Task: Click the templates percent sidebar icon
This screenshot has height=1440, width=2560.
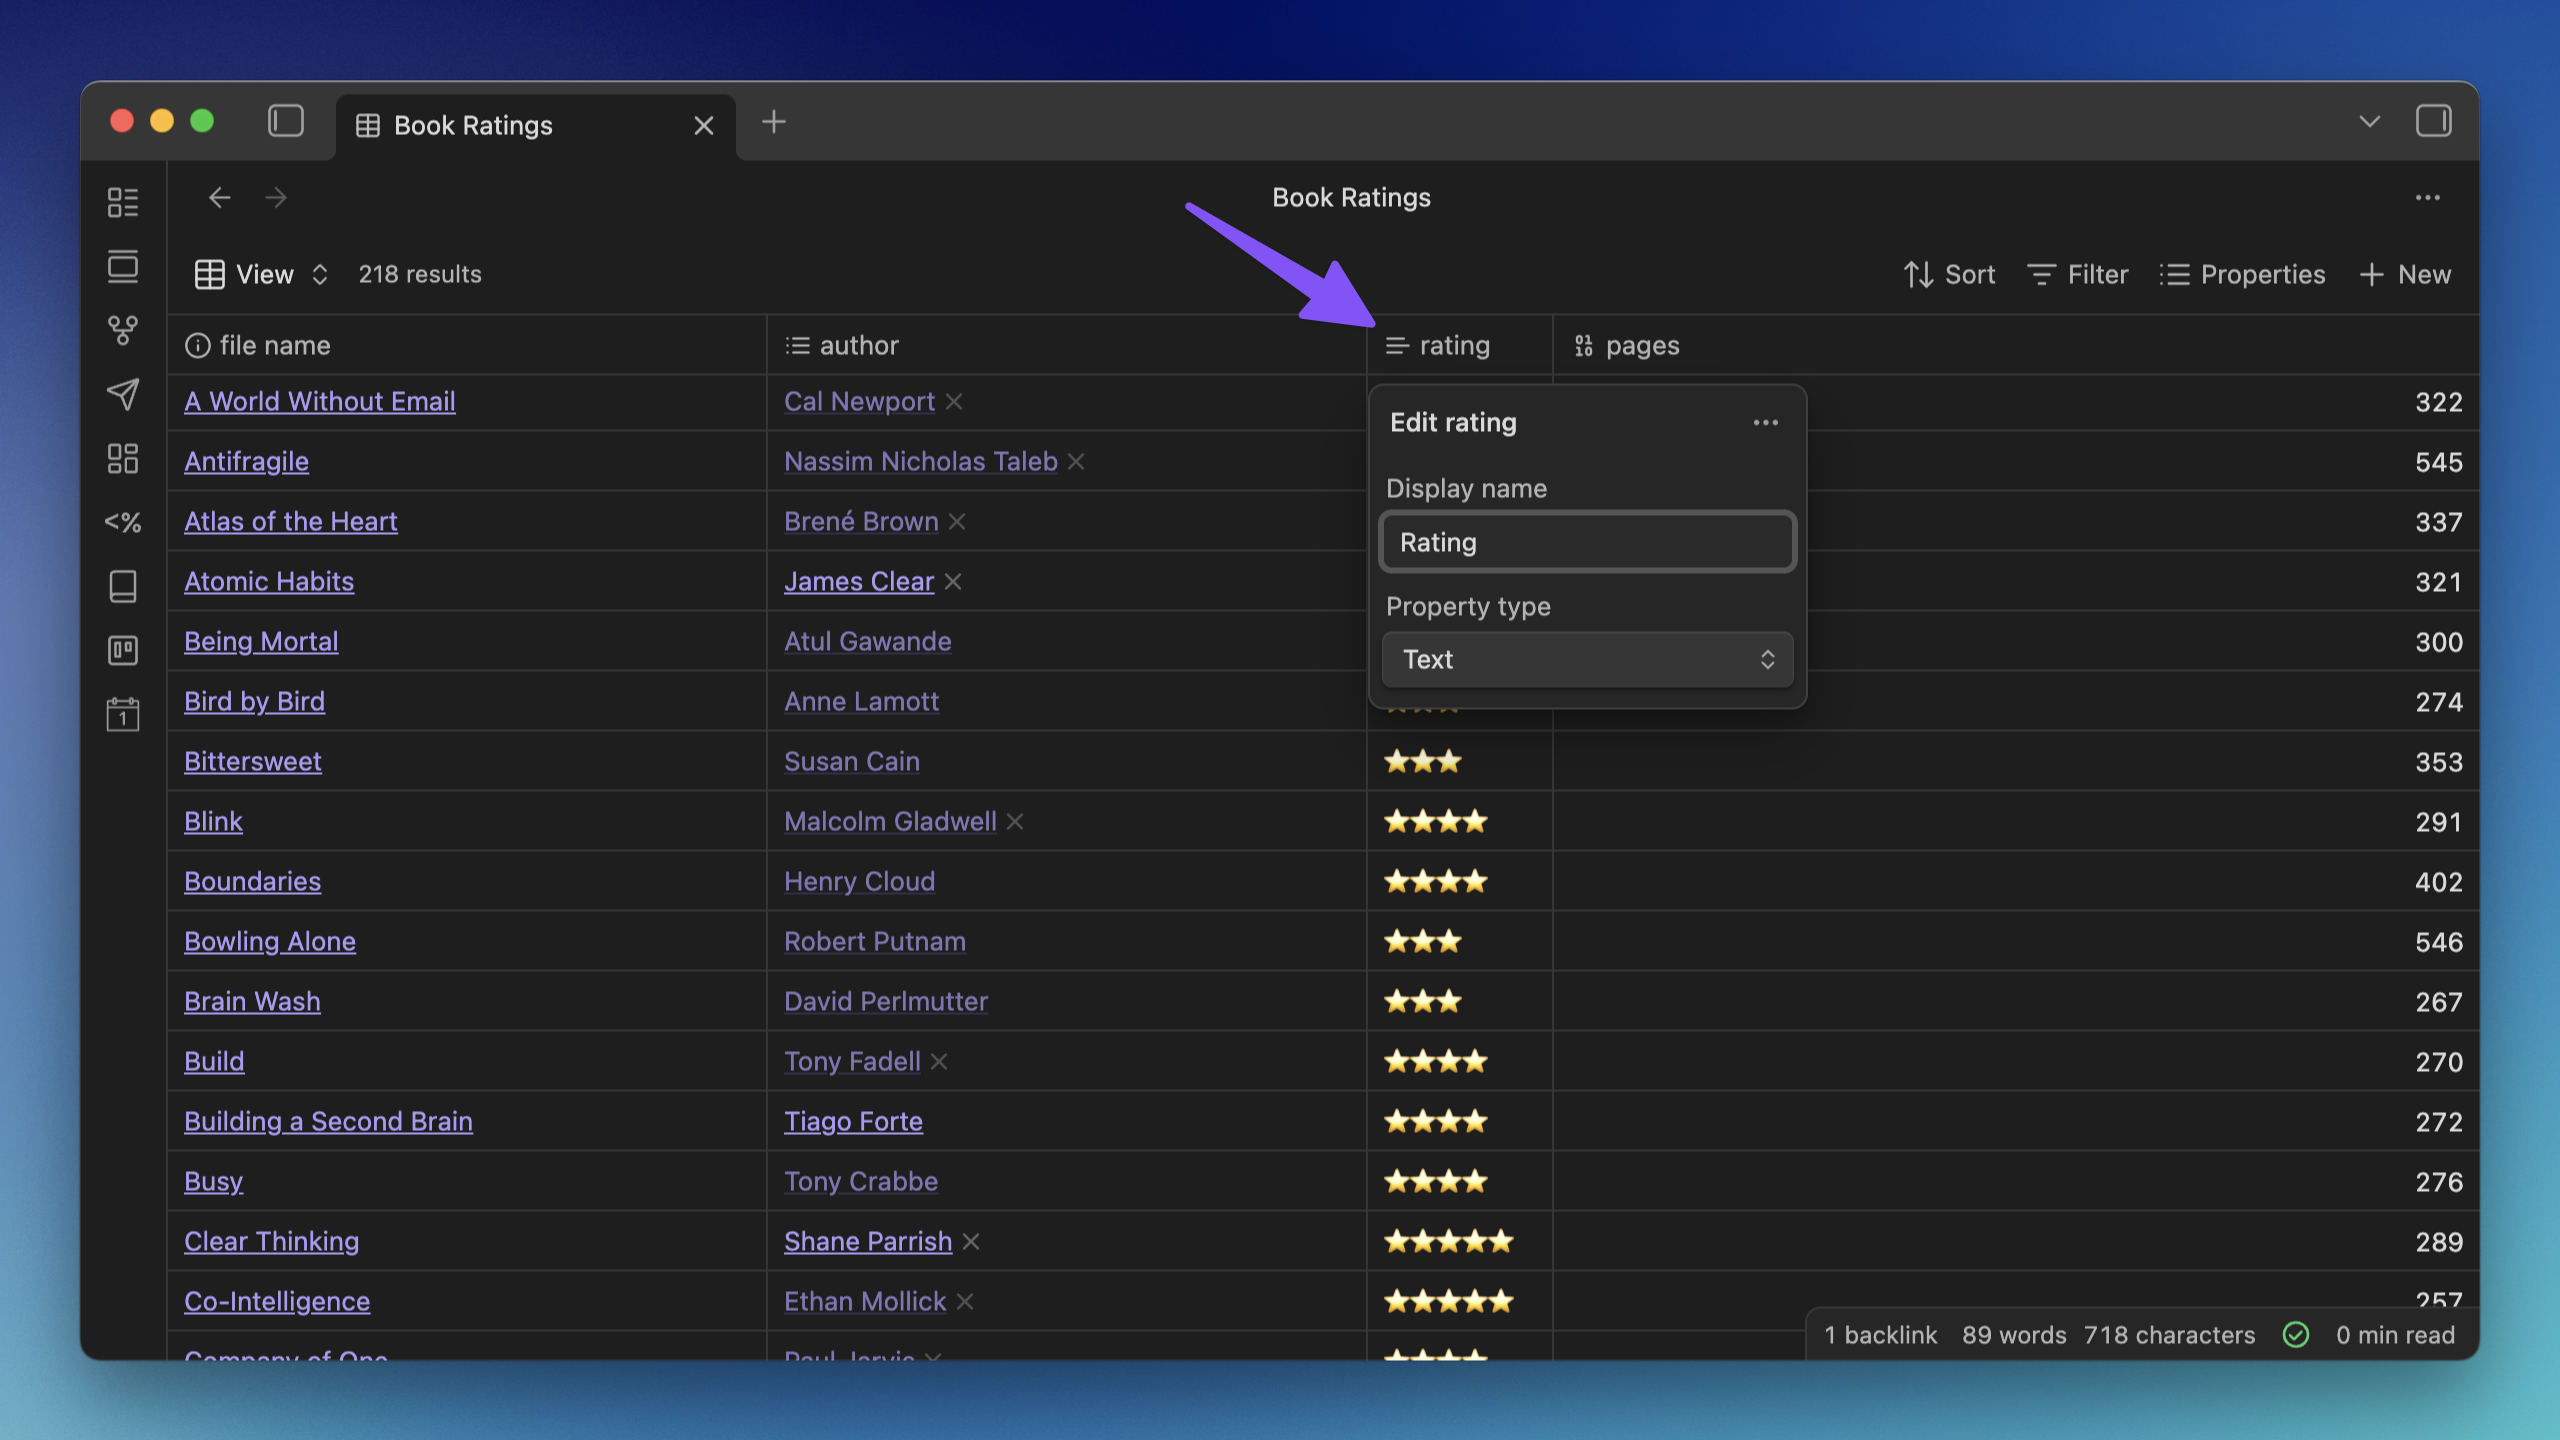Action: (123, 522)
